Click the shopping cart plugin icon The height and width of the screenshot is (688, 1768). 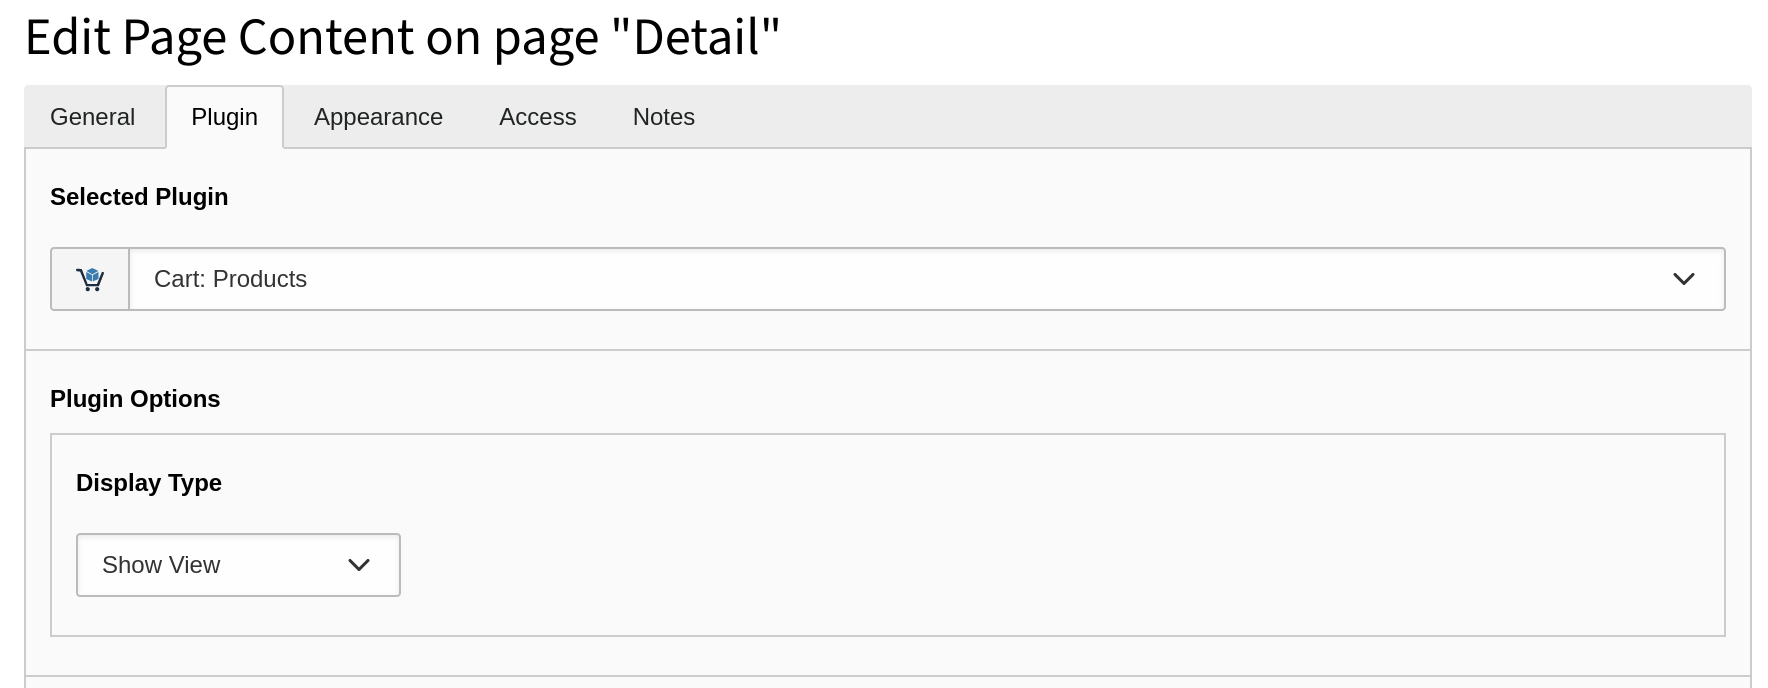point(90,279)
